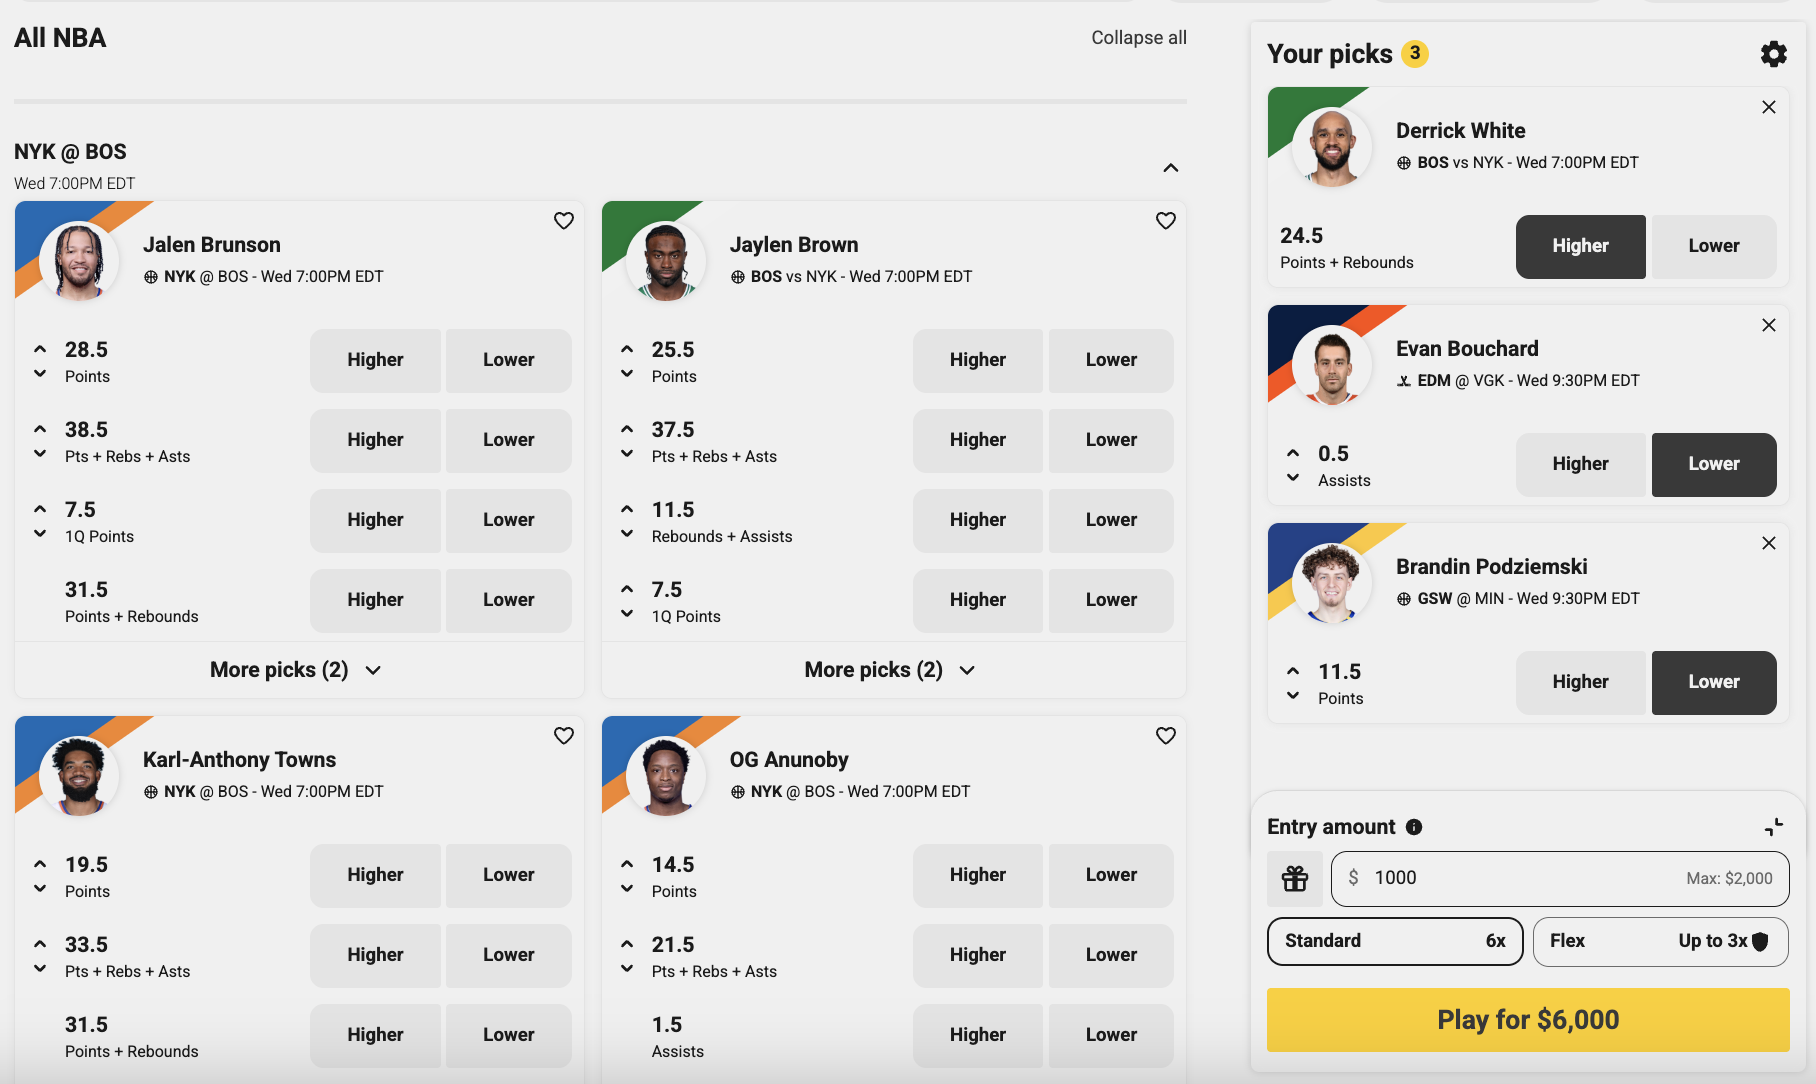Remove Derrick White pick with X
The height and width of the screenshot is (1084, 1816).
pos(1769,107)
